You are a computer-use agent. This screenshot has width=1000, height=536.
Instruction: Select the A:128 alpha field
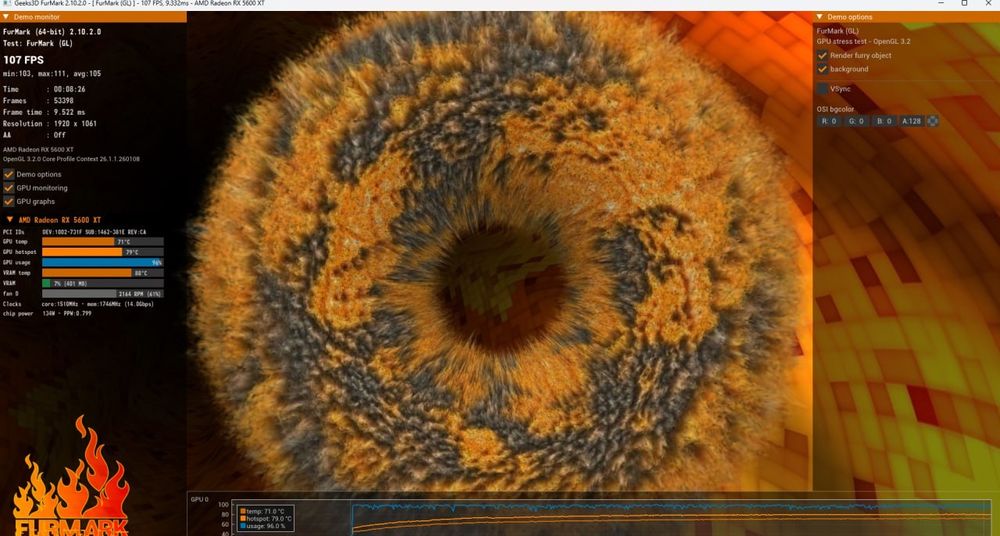click(911, 121)
